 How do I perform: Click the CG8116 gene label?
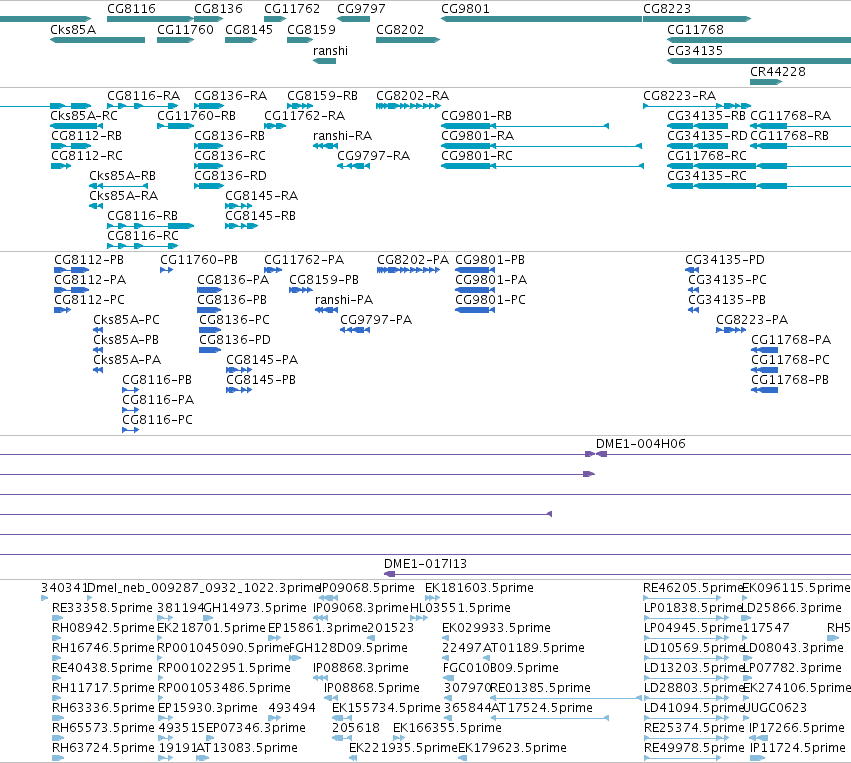pos(131,9)
